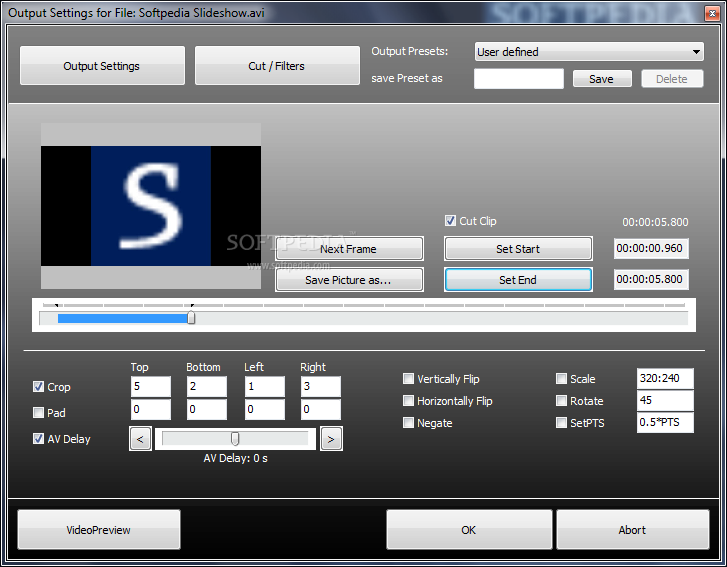Click the Crop Bottom value field

click(x=207, y=386)
